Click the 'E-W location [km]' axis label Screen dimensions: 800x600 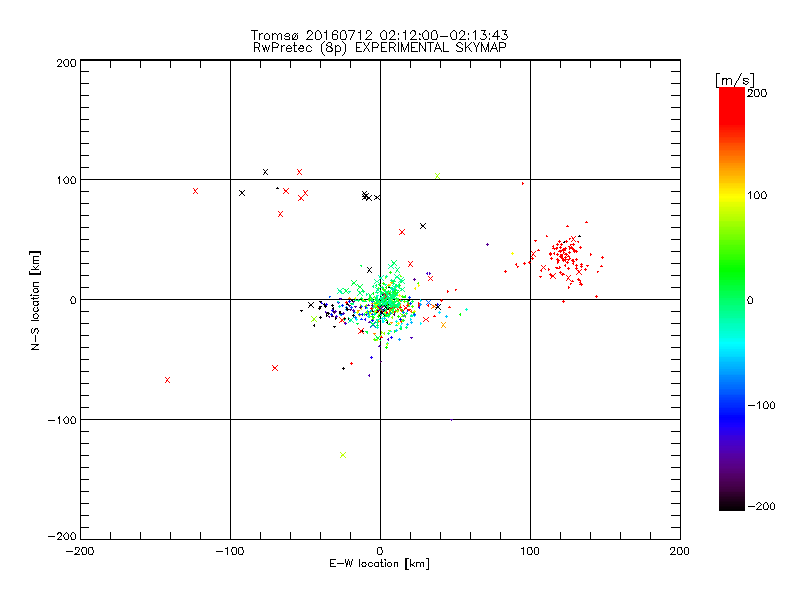pos(379,563)
